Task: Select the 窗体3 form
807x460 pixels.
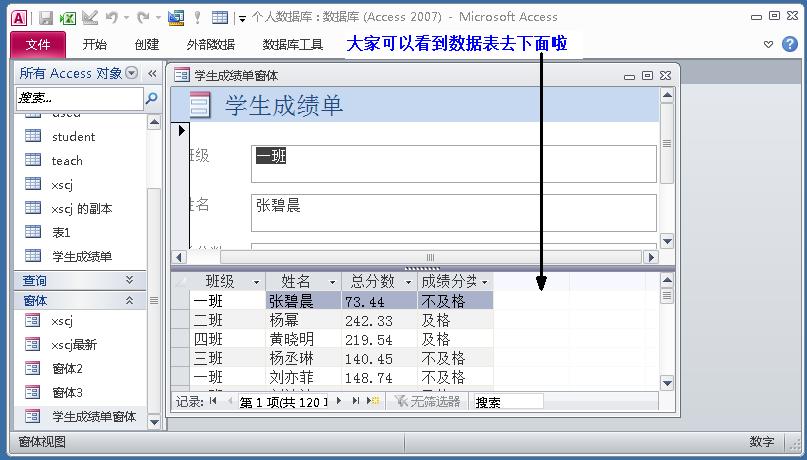Action: (67, 393)
